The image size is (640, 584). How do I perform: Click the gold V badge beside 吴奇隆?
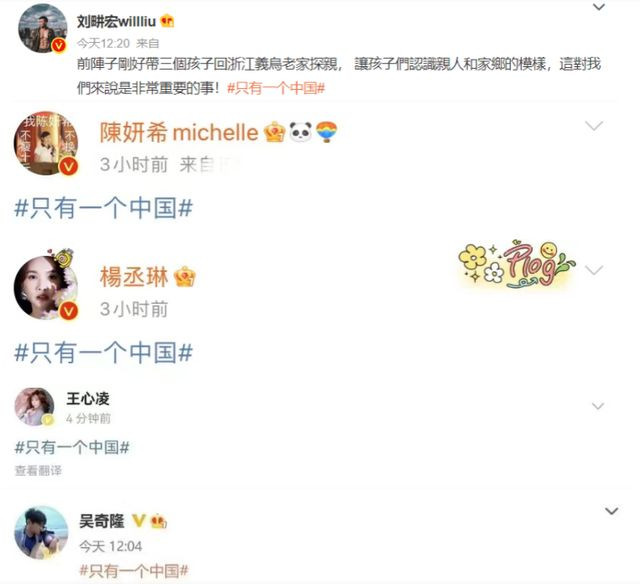pyautogui.click(x=139, y=520)
